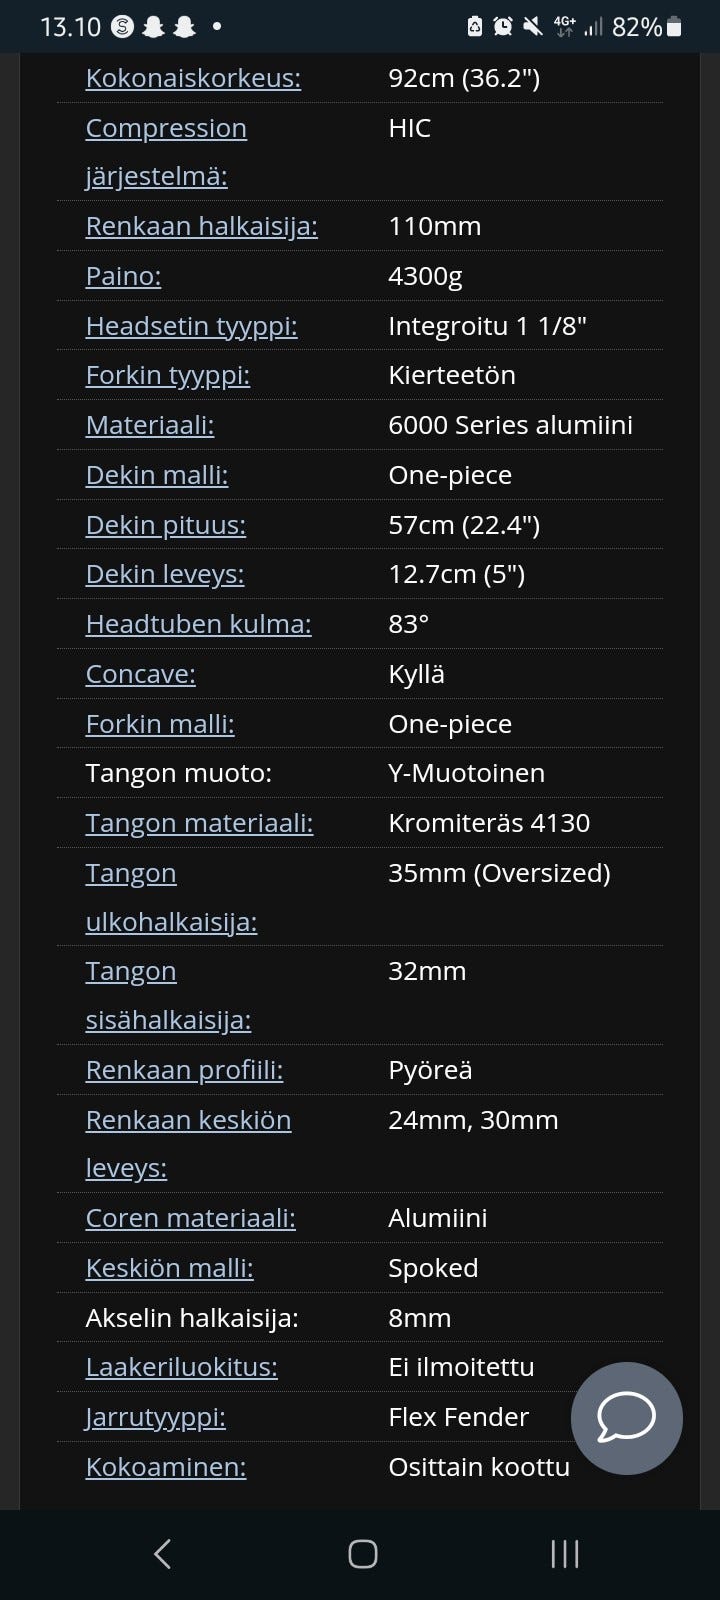Open the Dekin pituus link
Screen dimensions: 720x1600
[x=165, y=525]
